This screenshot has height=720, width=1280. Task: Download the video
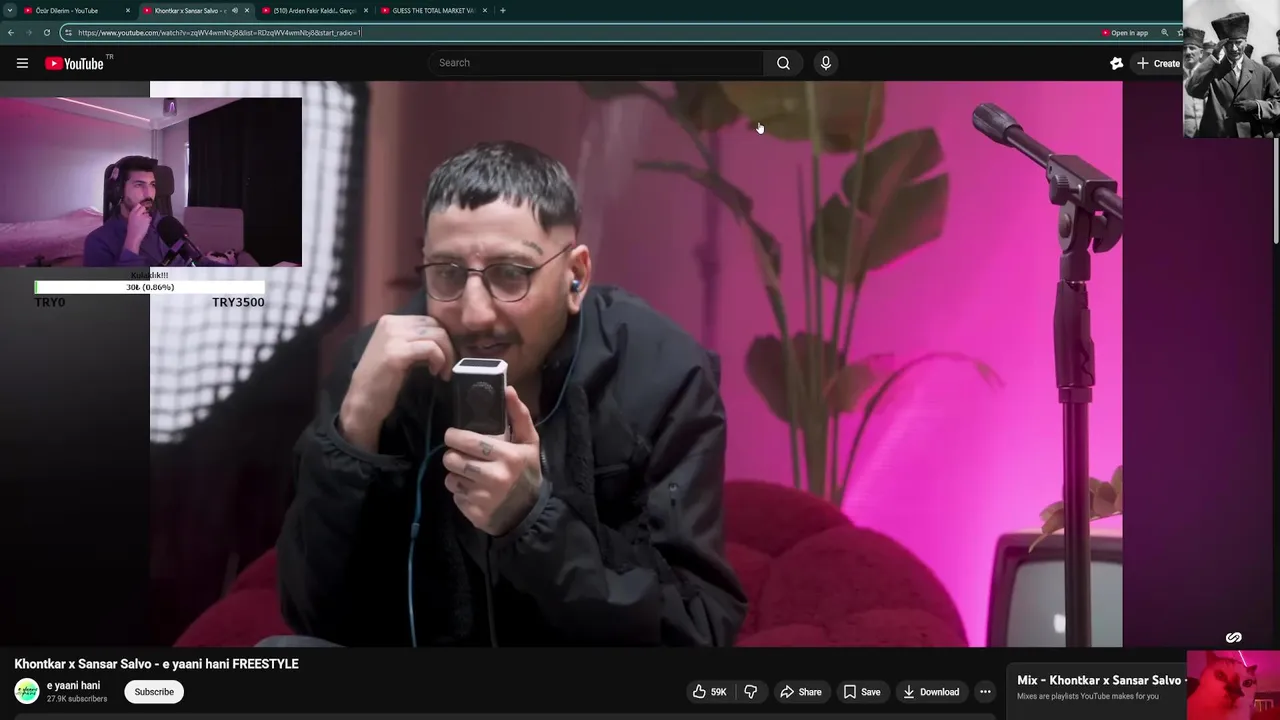click(x=930, y=692)
